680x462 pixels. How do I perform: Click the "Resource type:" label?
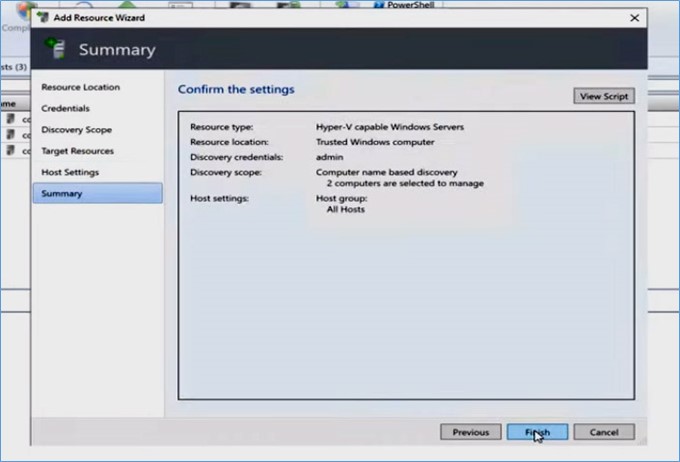point(222,127)
